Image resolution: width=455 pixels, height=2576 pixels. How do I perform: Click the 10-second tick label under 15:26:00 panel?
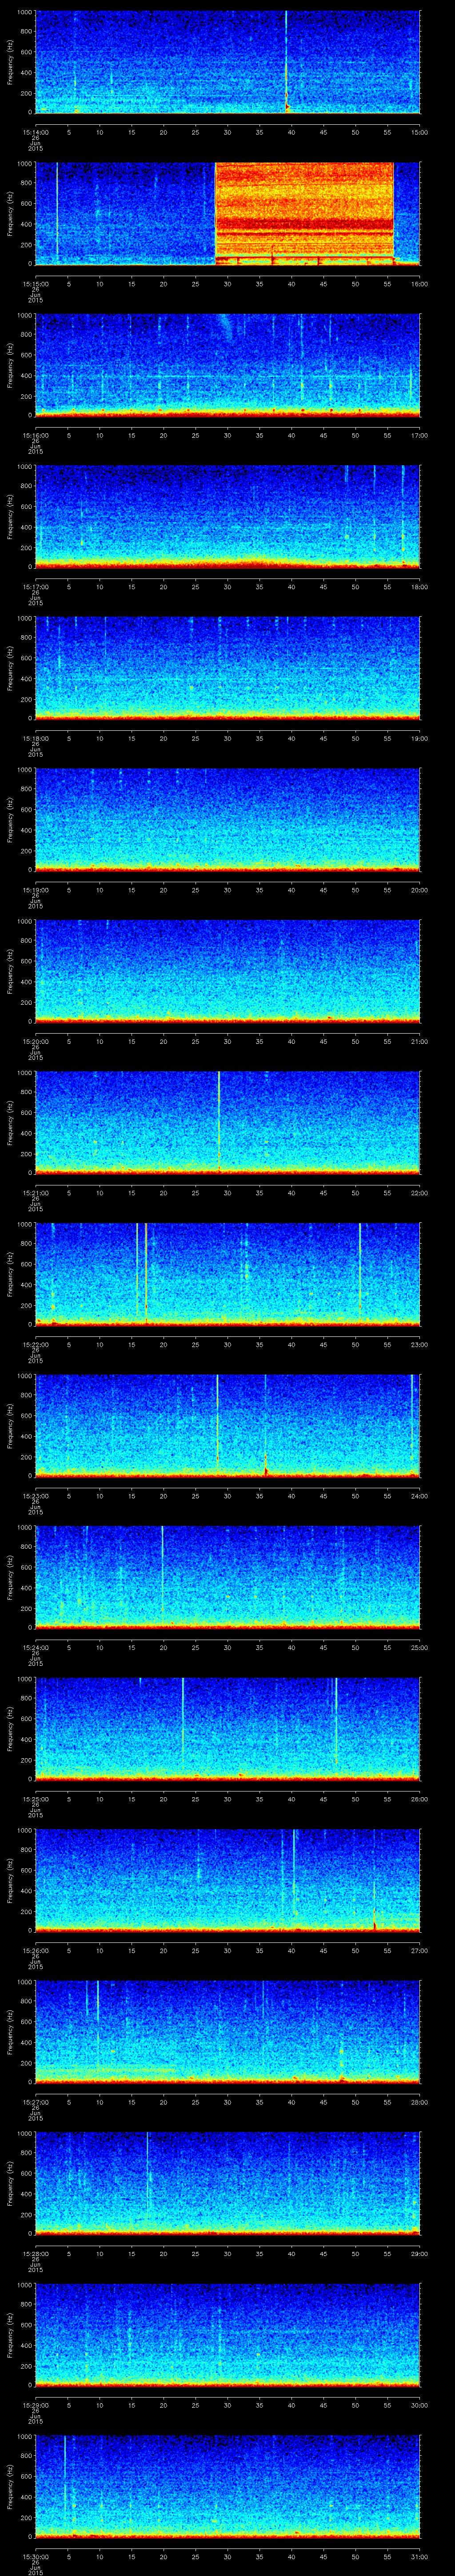pyautogui.click(x=100, y=1950)
